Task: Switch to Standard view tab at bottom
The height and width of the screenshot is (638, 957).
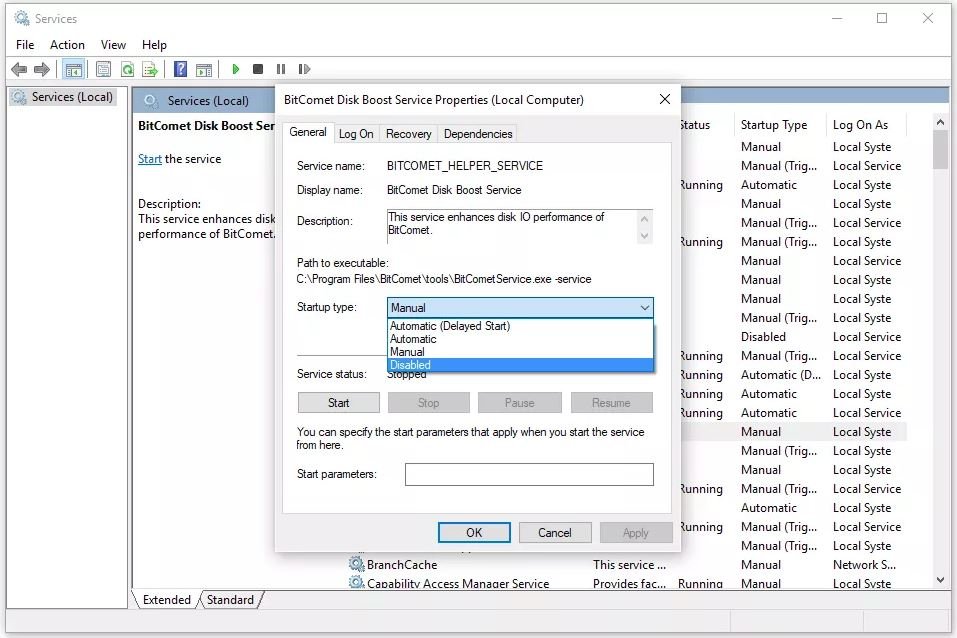Action: (x=230, y=600)
